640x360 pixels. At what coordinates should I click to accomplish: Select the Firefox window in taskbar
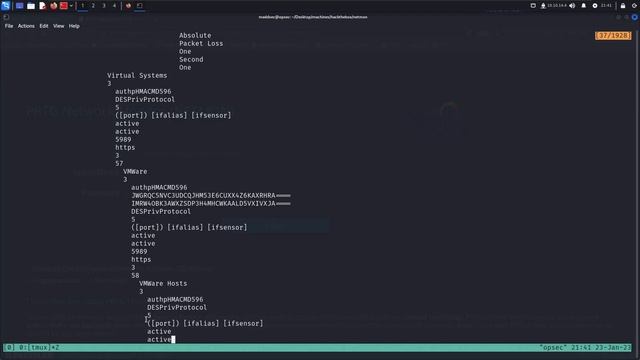click(x=129, y=6)
